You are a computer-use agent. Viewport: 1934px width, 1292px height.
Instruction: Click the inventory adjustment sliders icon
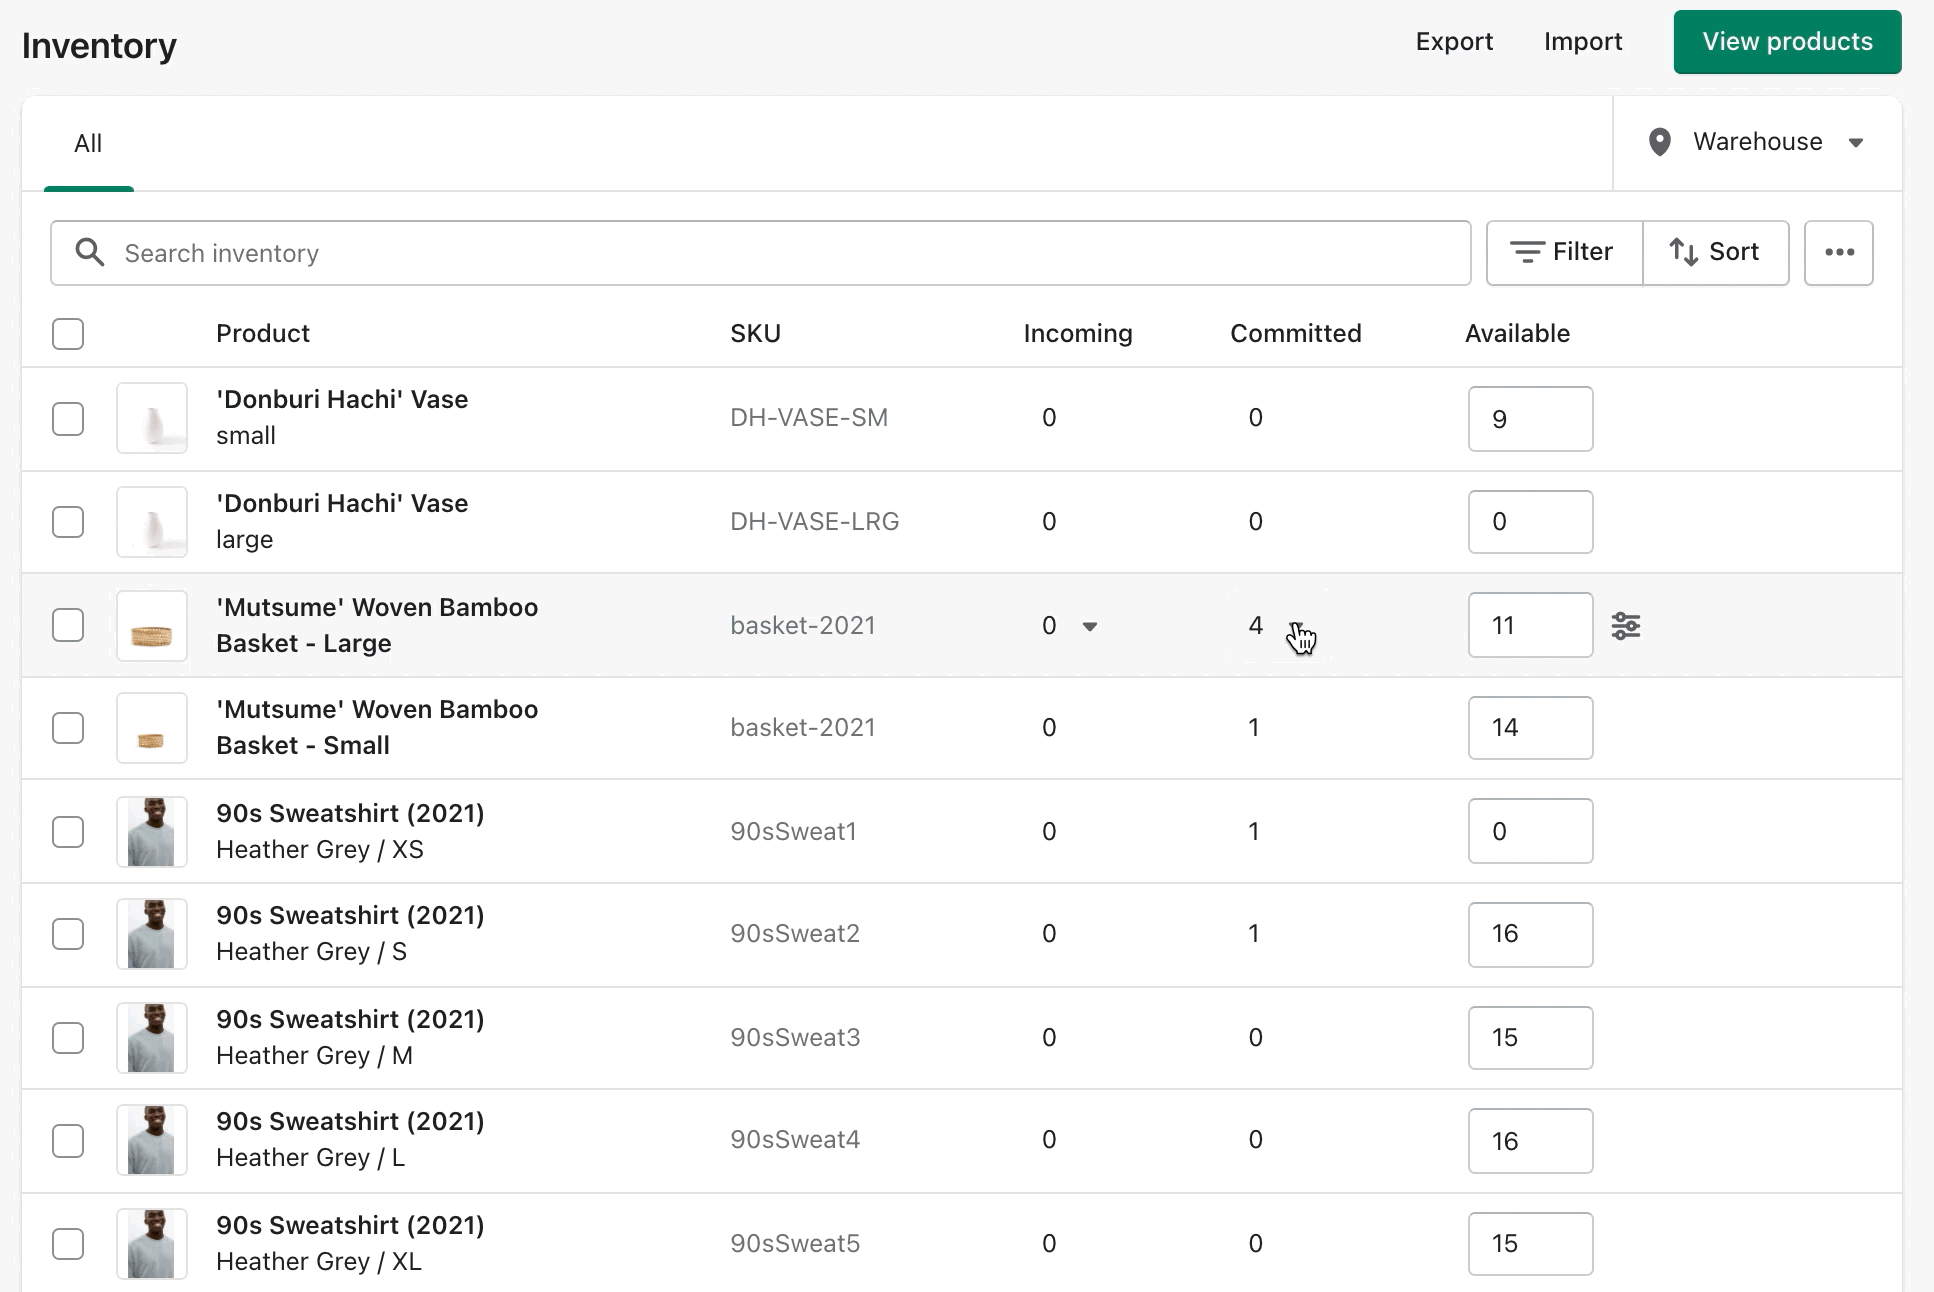(x=1627, y=626)
